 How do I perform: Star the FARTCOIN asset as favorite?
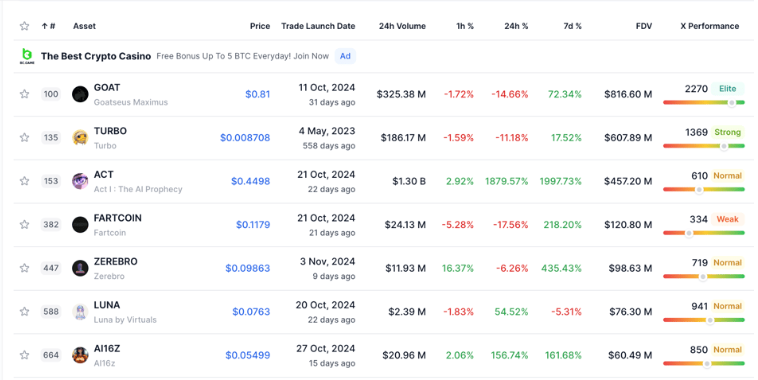pyautogui.click(x=24, y=224)
